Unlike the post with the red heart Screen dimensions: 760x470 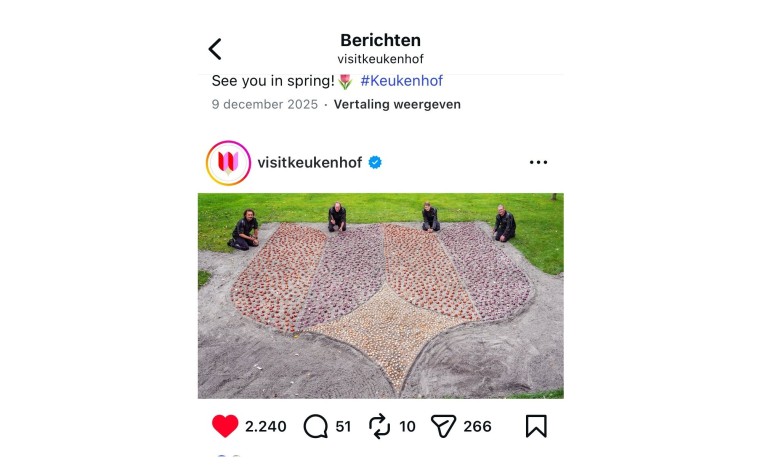pyautogui.click(x=225, y=426)
